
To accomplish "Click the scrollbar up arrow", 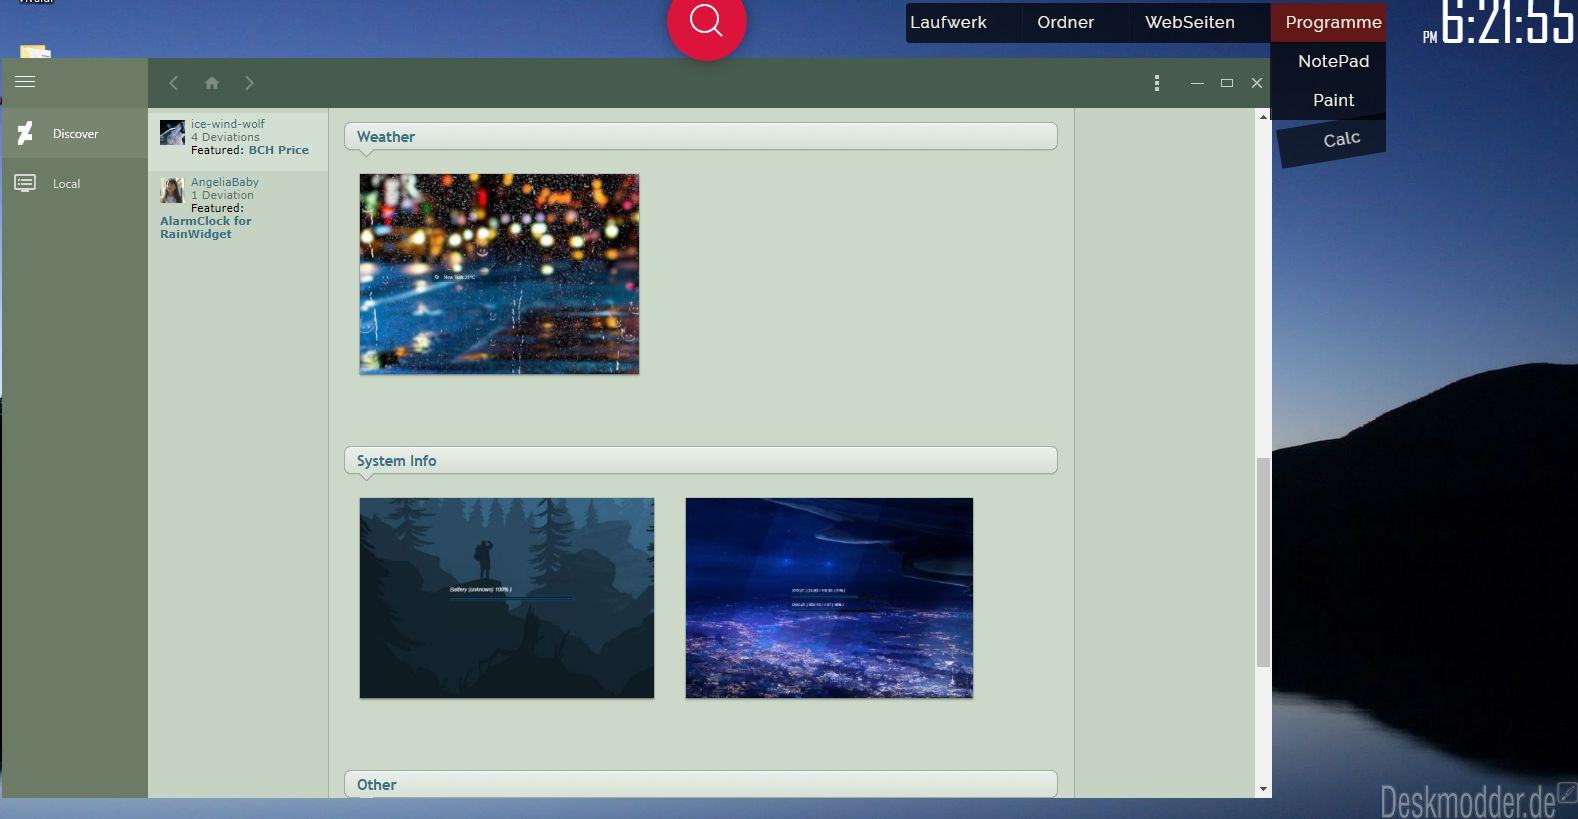I will [x=1263, y=116].
